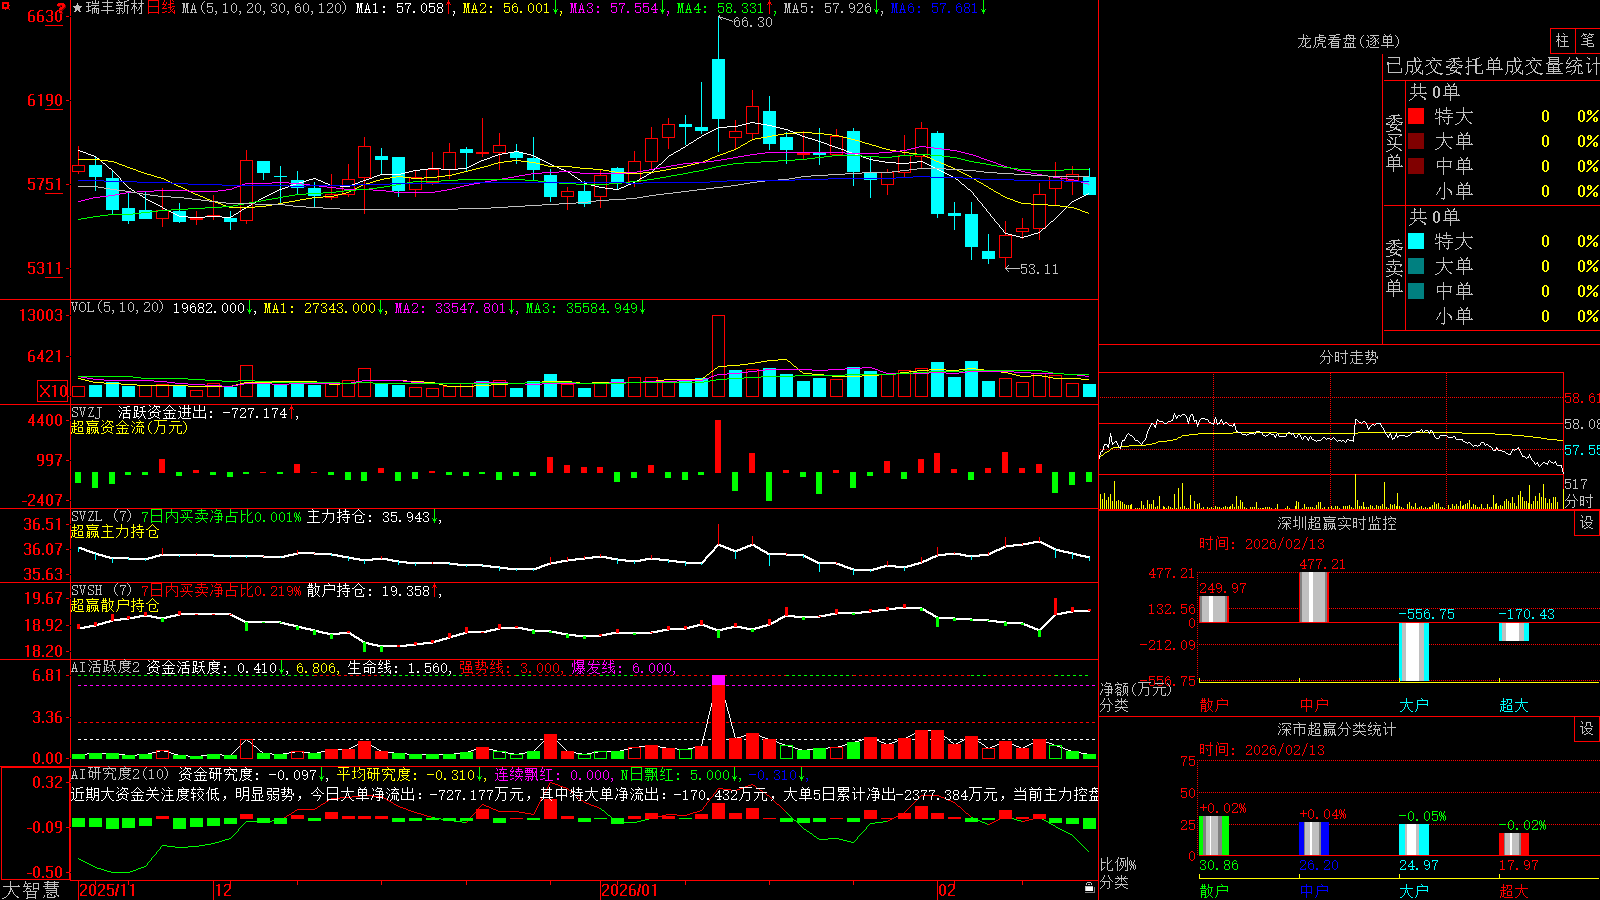This screenshot has height=900, width=1600.
Task: Click the 66.30 high price annotation
Action: [x=753, y=22]
